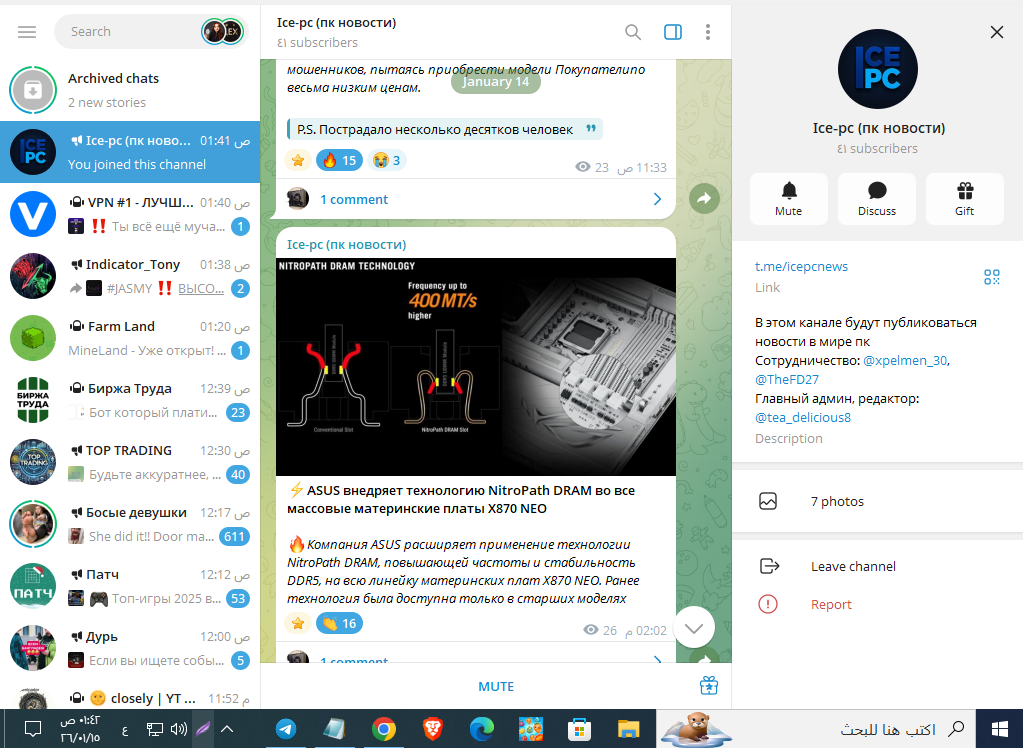Open Дурь chat
This screenshot has height=748, width=1023.
[130, 648]
